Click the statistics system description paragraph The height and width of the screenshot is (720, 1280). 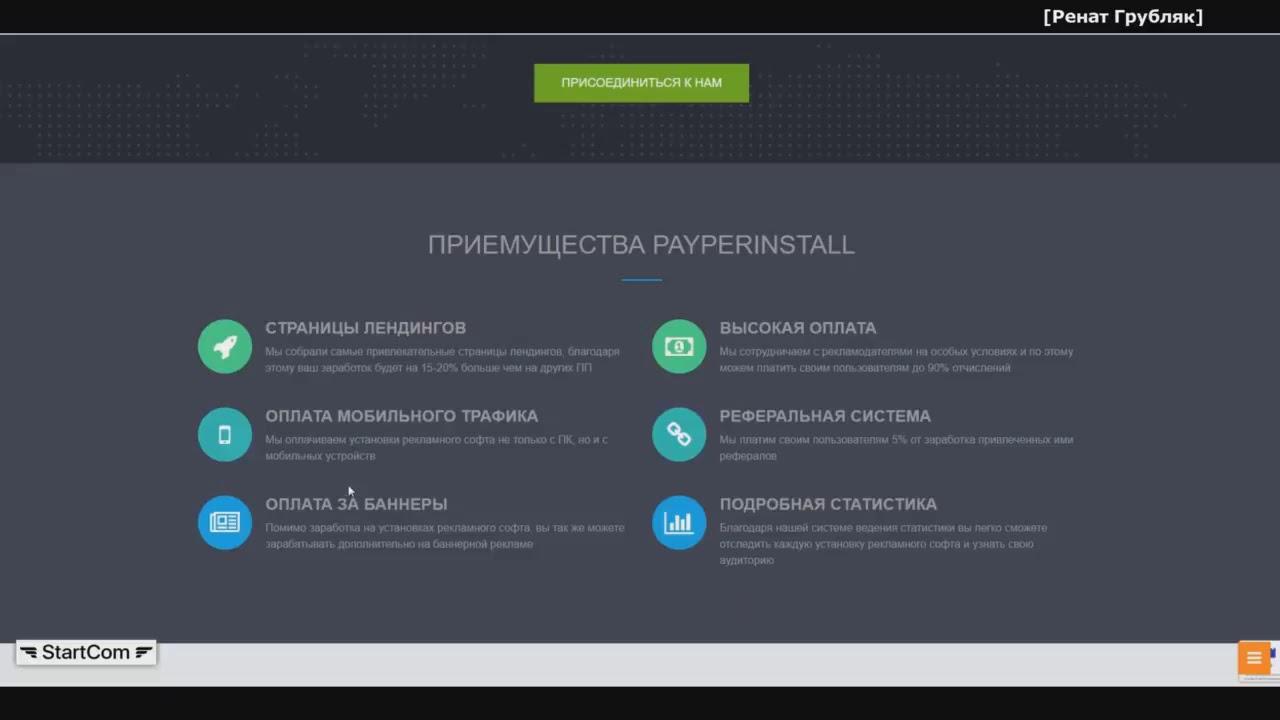(x=884, y=544)
